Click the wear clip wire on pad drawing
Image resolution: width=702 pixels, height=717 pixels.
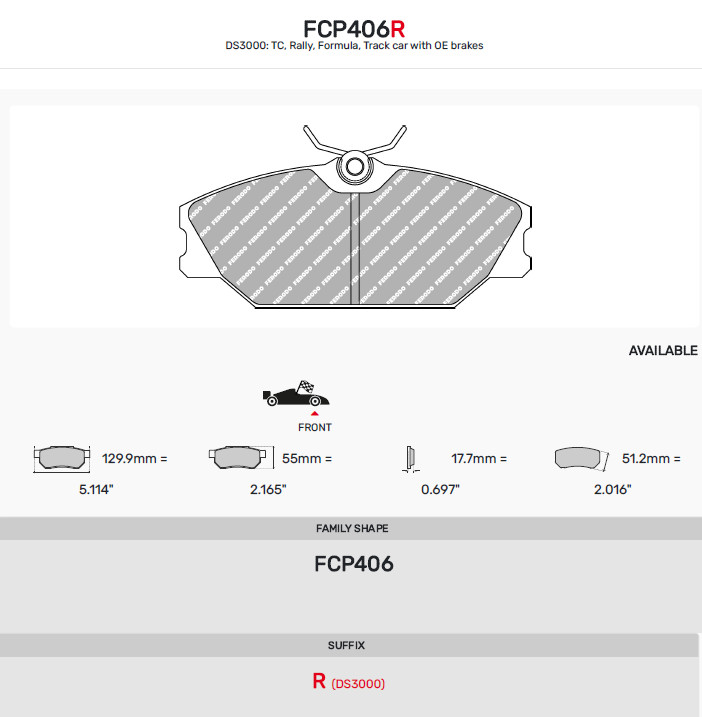pyautogui.click(x=355, y=140)
